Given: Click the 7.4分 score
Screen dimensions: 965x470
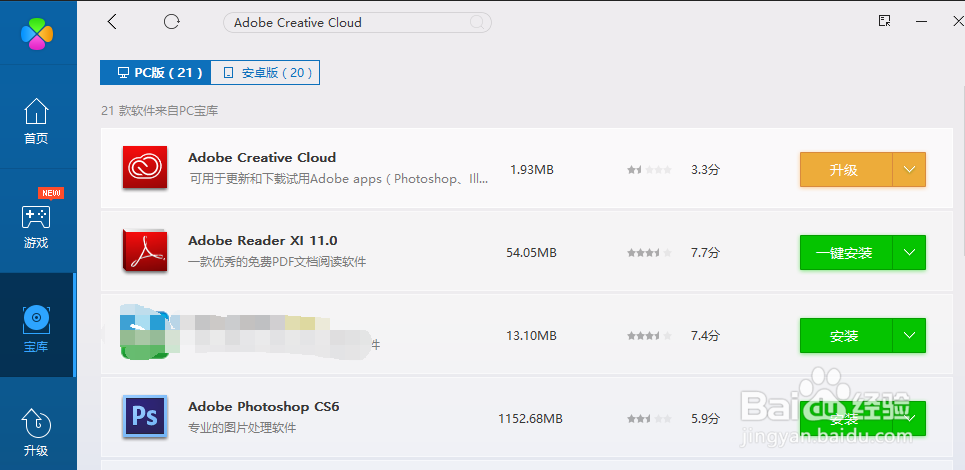Looking at the screenshot, I should (x=705, y=336).
